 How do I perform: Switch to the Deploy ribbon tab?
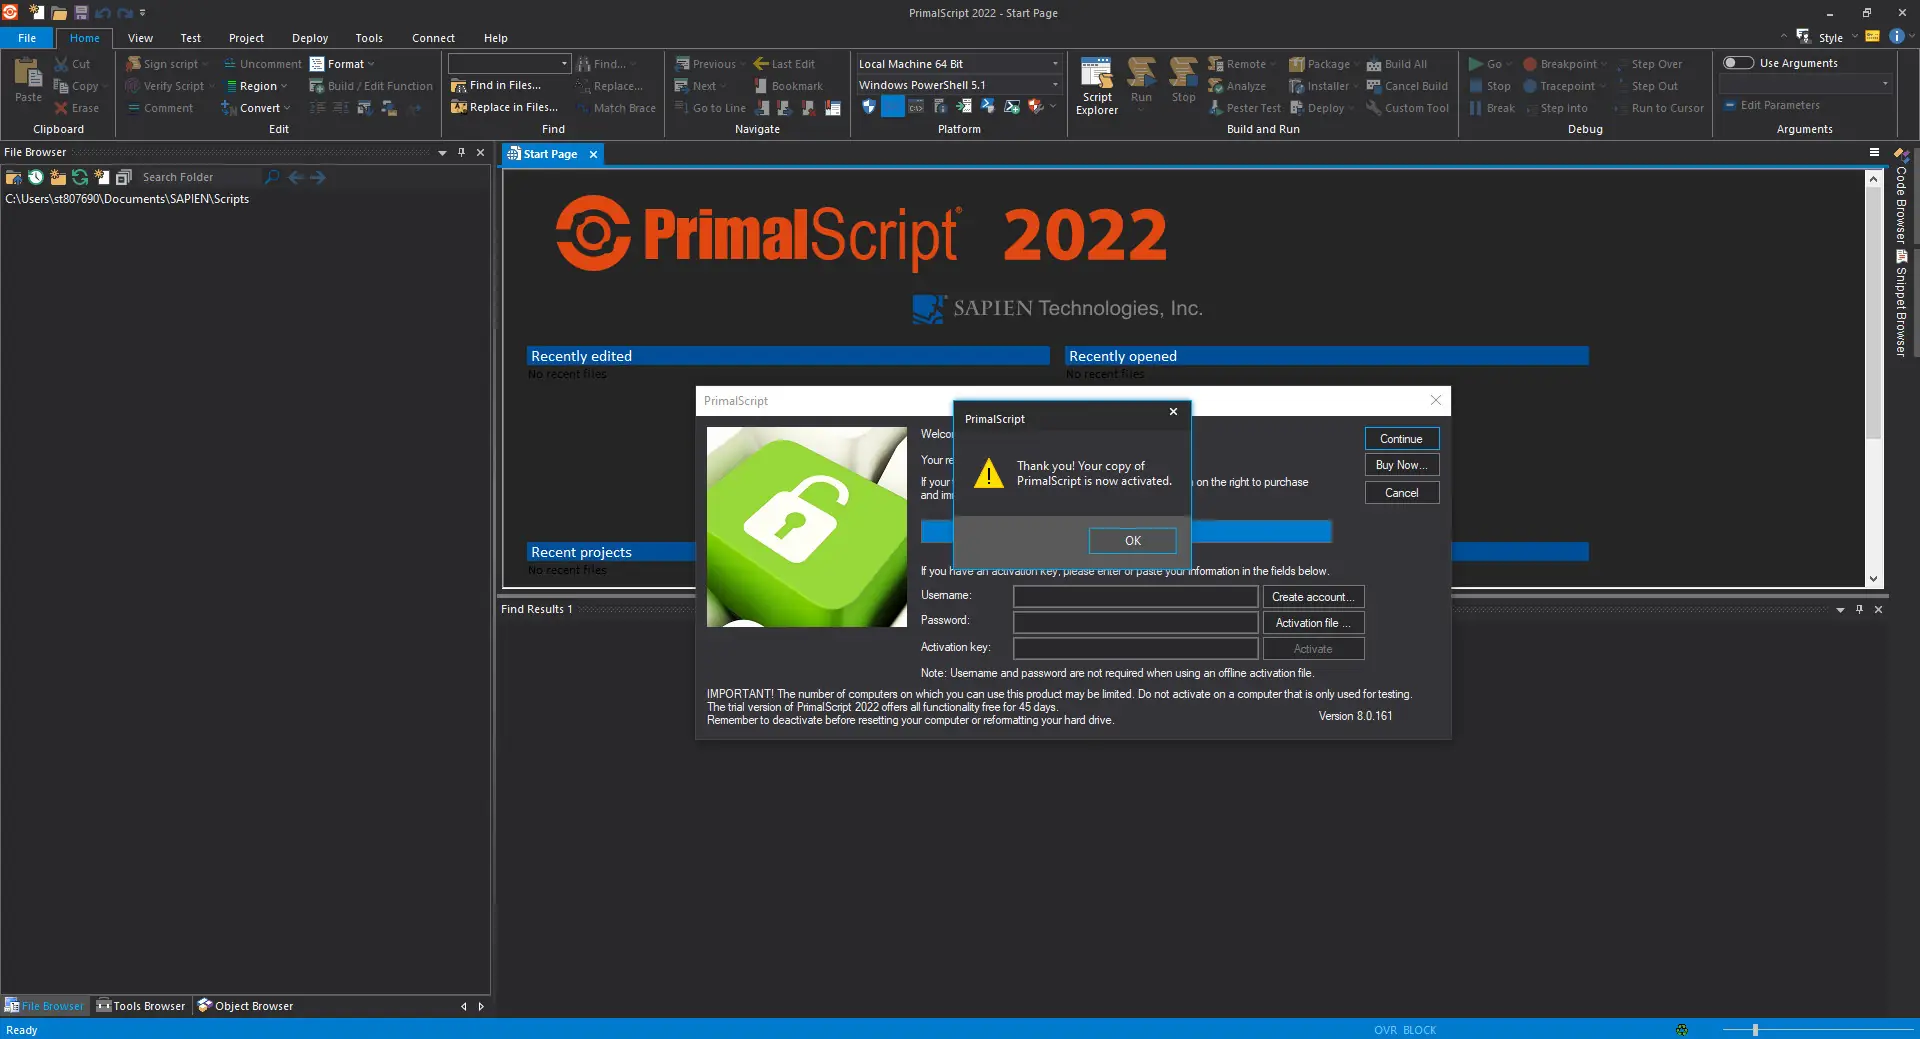[310, 38]
